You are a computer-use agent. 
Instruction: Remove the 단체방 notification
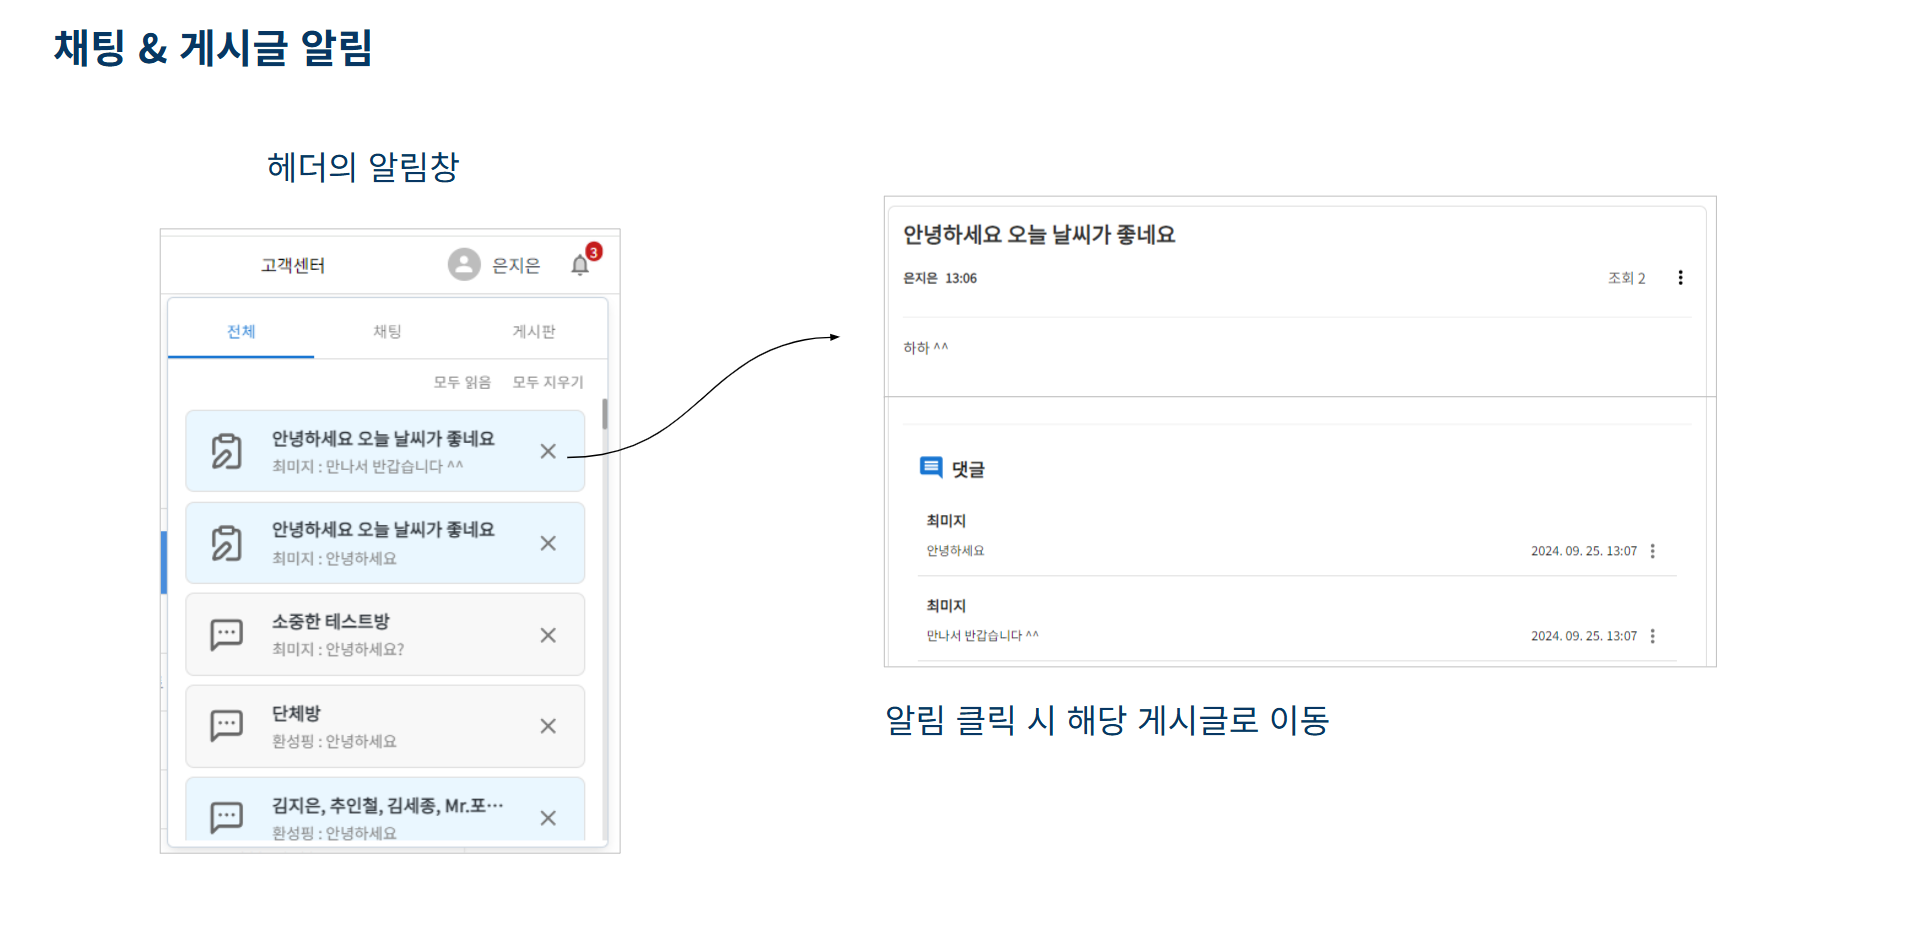pos(548,726)
